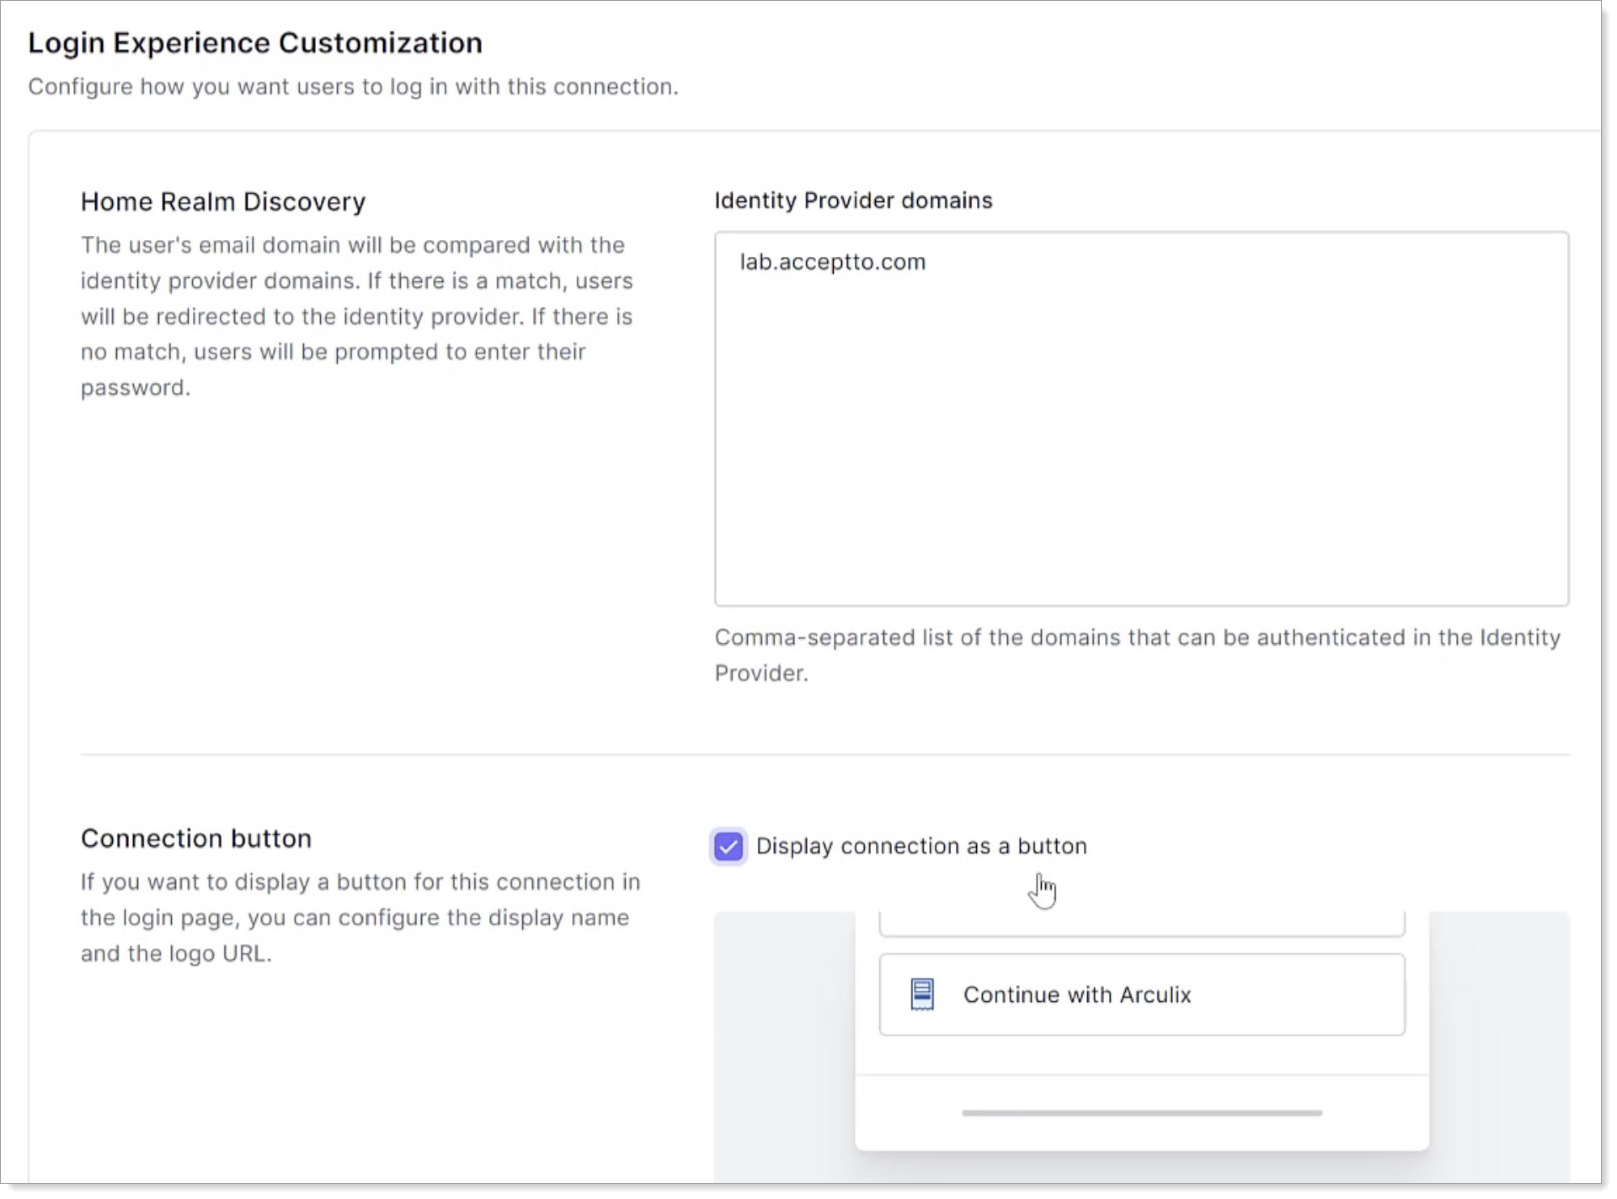1617x1199 pixels.
Task: Click the Display connection as a button label
Action: tap(921, 846)
